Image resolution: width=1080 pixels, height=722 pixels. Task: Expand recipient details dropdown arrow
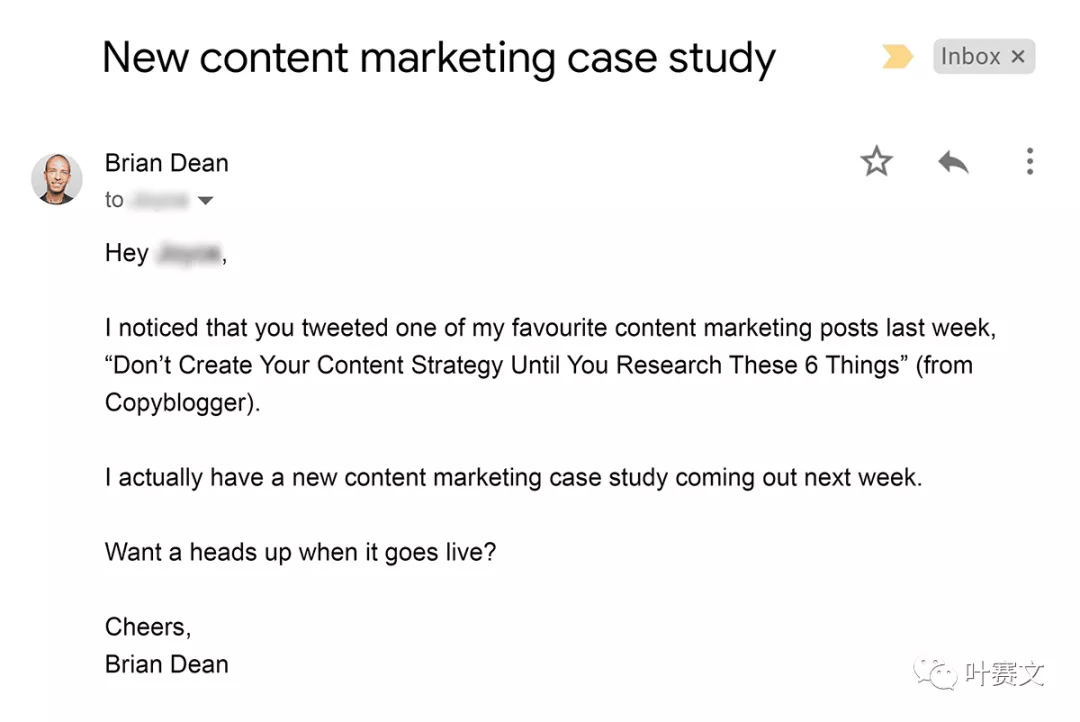[x=205, y=200]
